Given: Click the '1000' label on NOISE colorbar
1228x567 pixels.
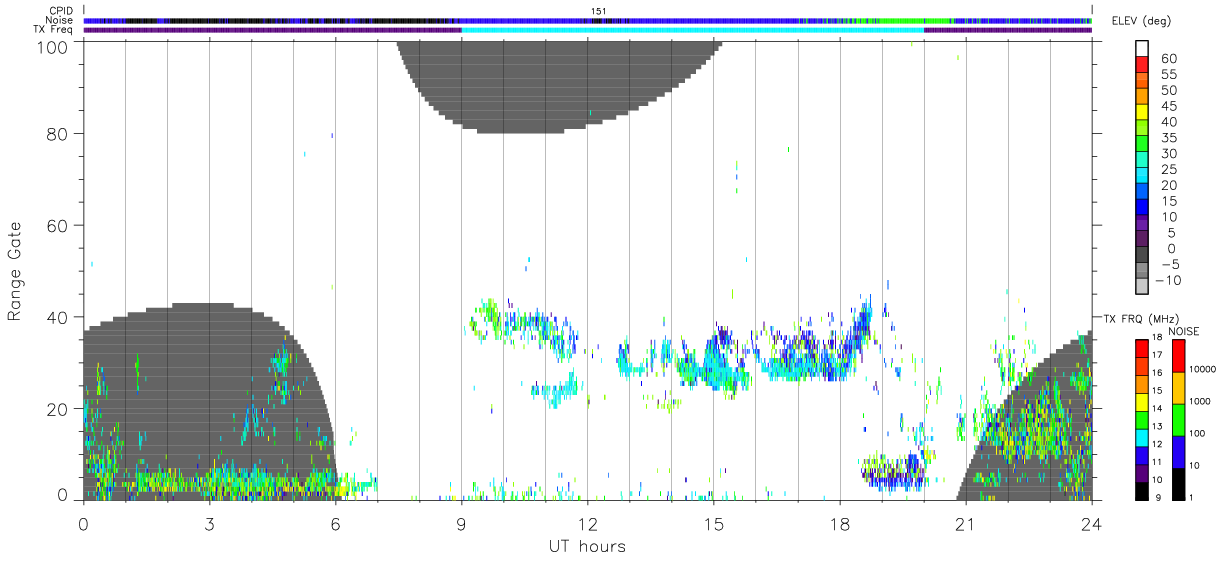Looking at the screenshot, I should 1202,402.
